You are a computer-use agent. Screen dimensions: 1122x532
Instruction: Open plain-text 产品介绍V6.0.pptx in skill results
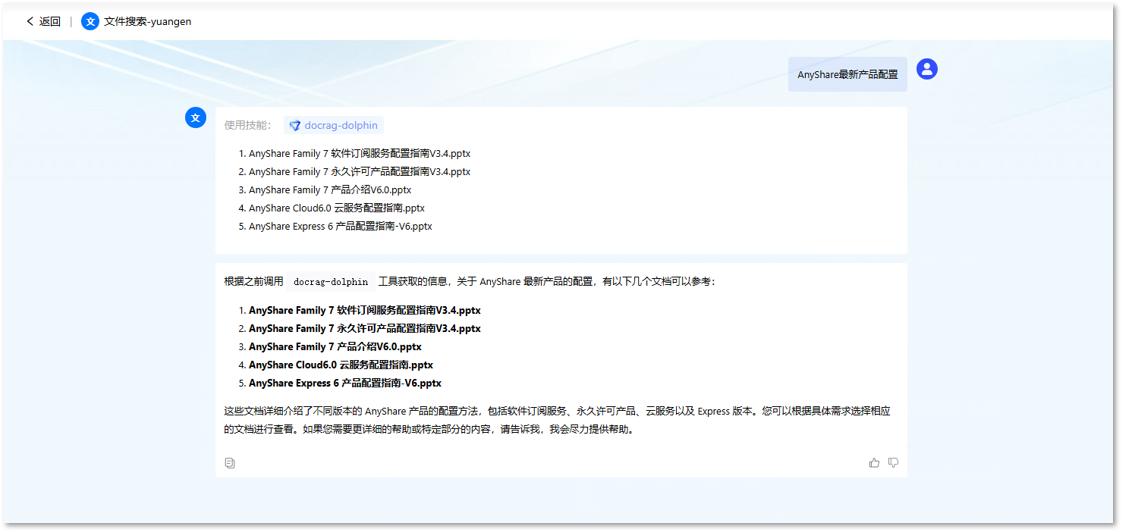[330, 190]
